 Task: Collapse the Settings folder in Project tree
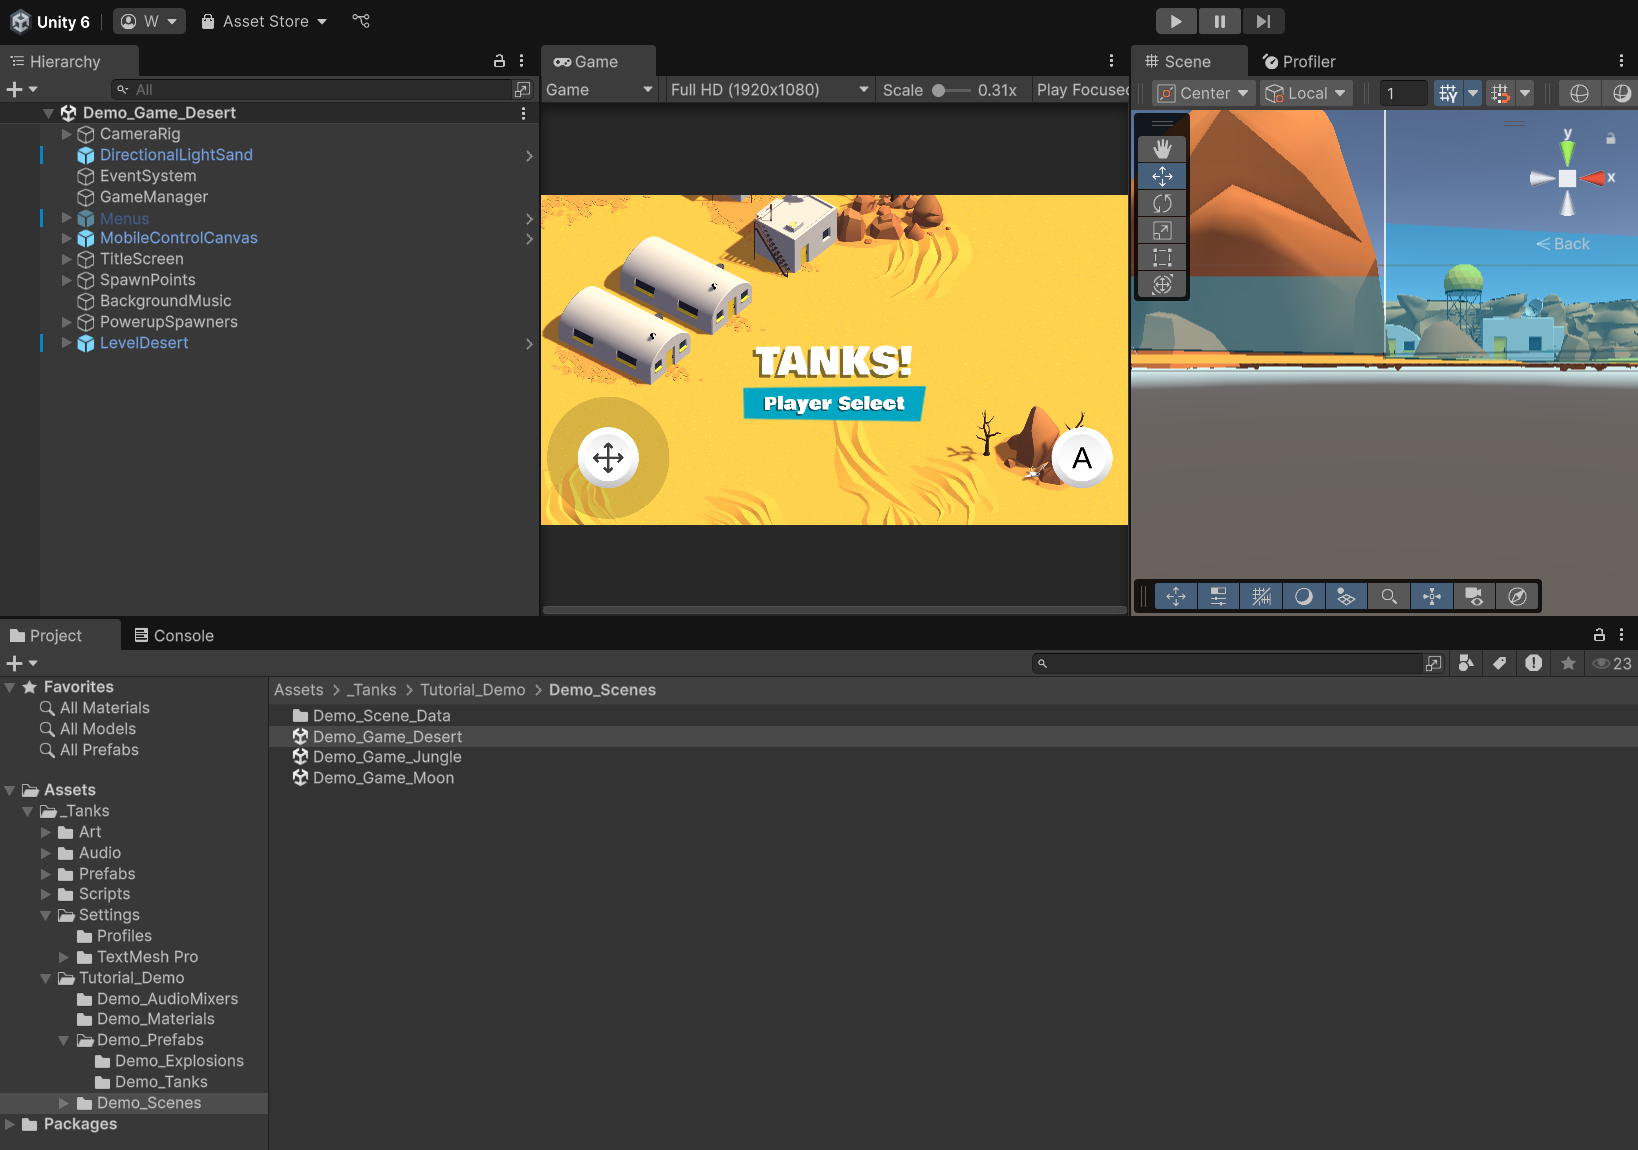(x=46, y=915)
